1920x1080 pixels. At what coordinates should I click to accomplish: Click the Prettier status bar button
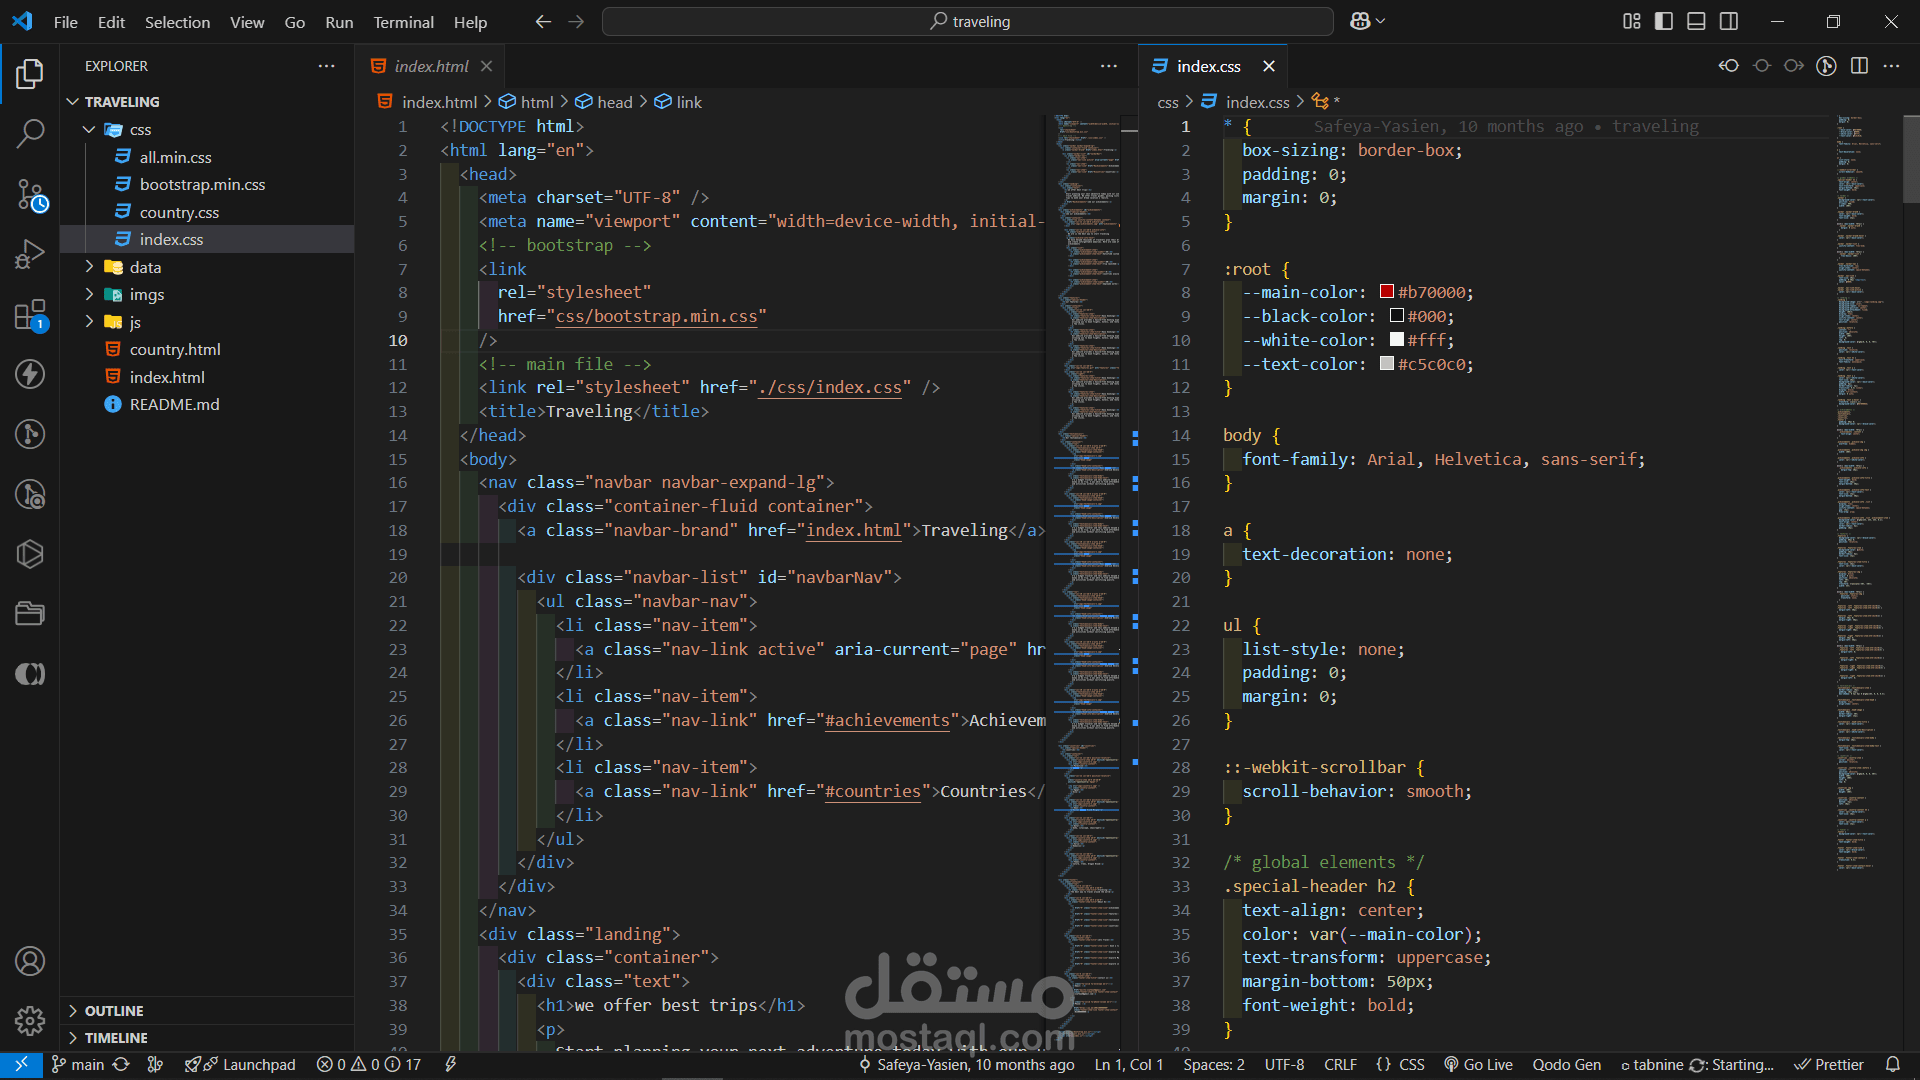pyautogui.click(x=1829, y=1064)
